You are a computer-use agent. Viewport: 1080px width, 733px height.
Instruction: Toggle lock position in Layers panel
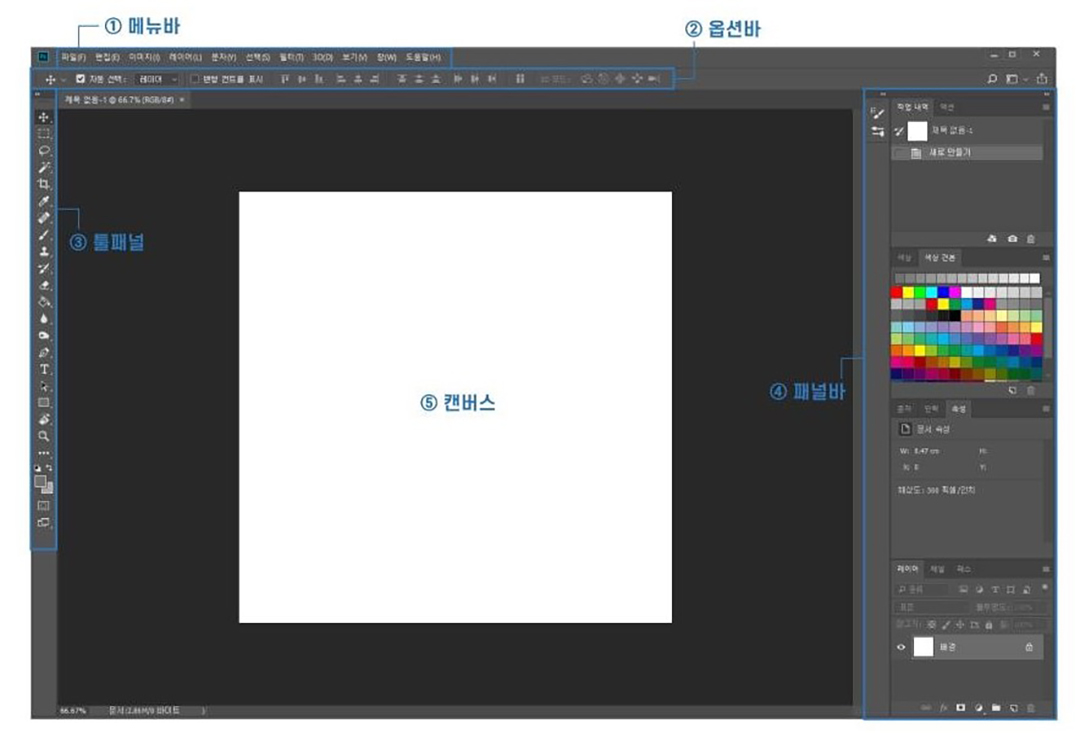[x=960, y=625]
